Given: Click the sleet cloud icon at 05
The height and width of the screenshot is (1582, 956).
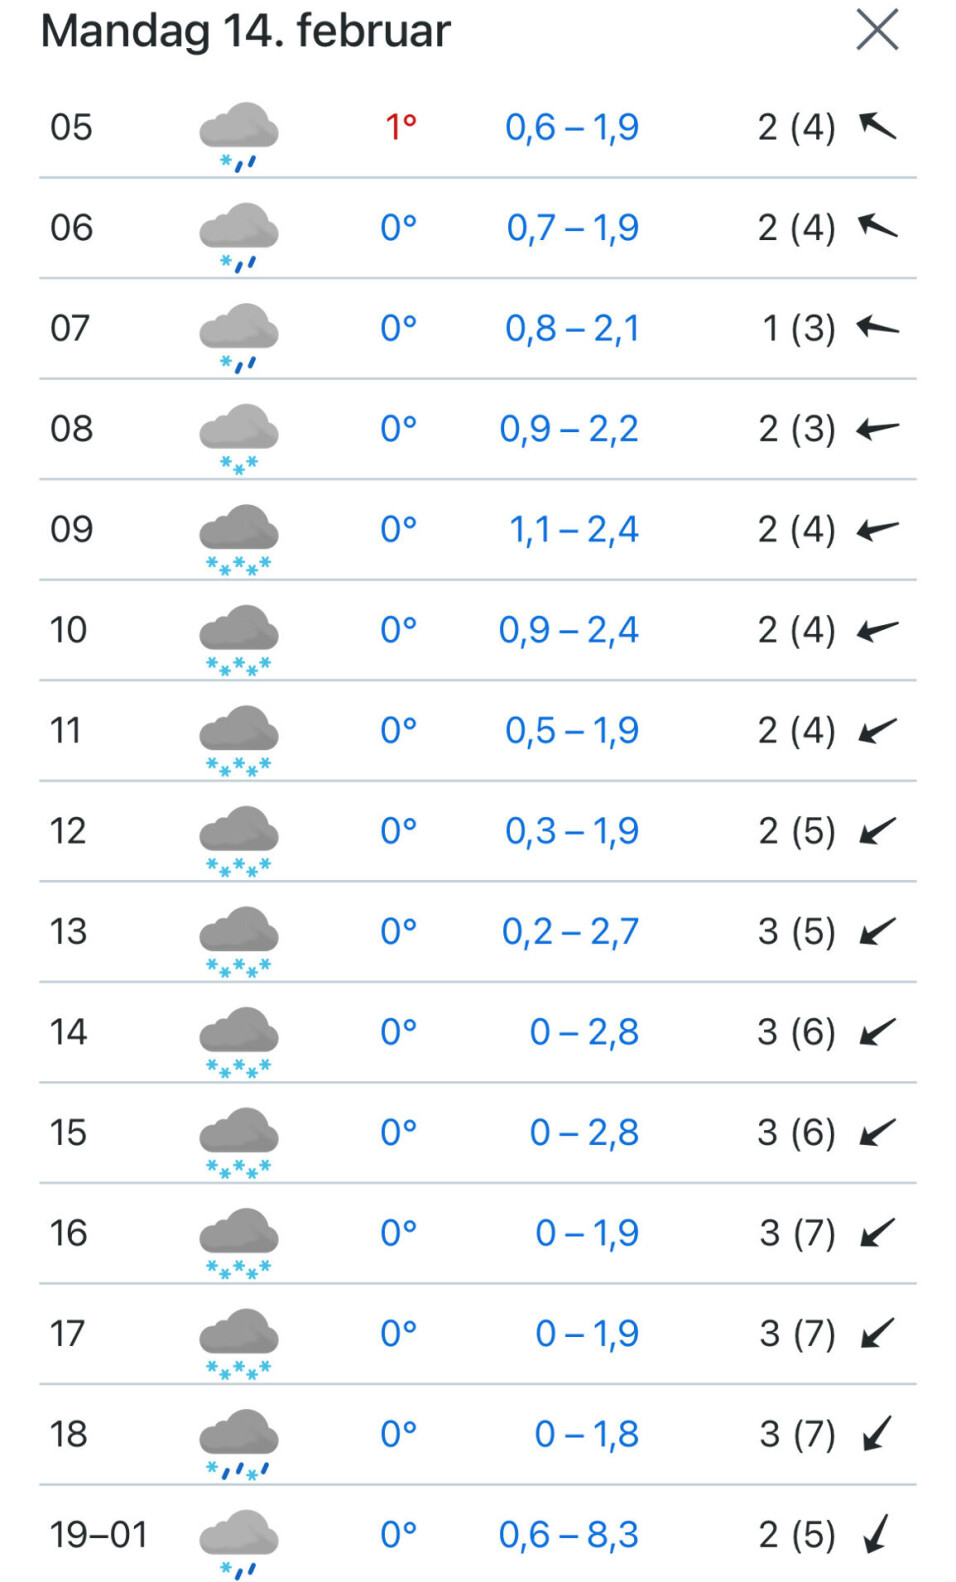Looking at the screenshot, I should click(238, 135).
